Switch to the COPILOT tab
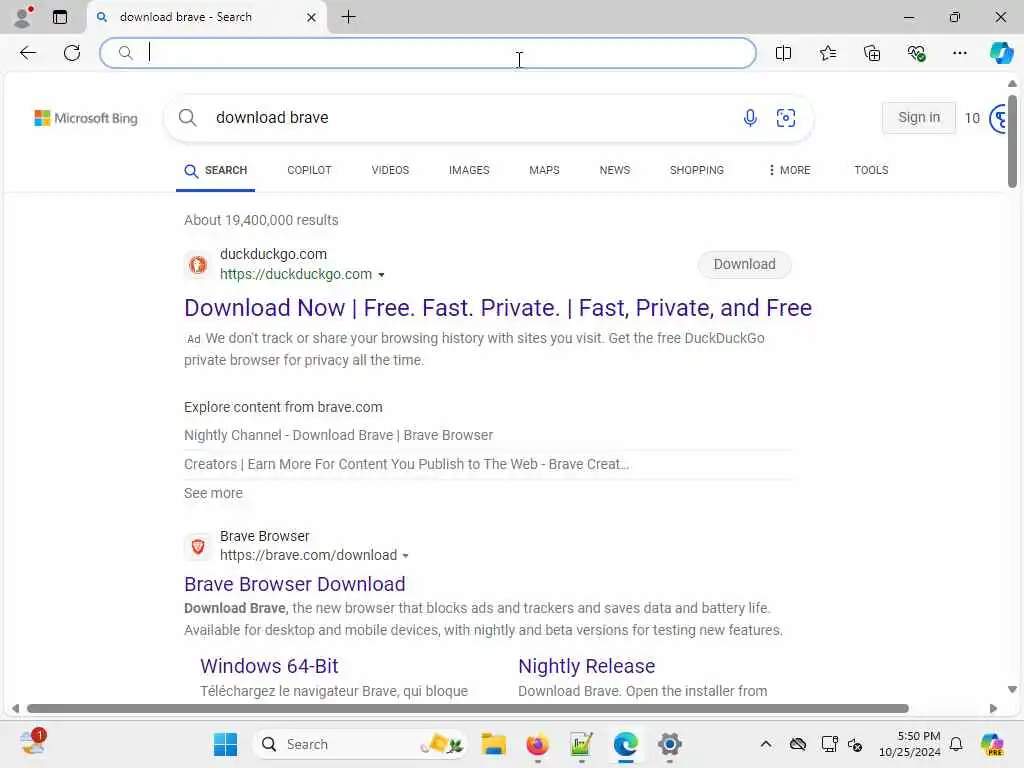 [310, 170]
